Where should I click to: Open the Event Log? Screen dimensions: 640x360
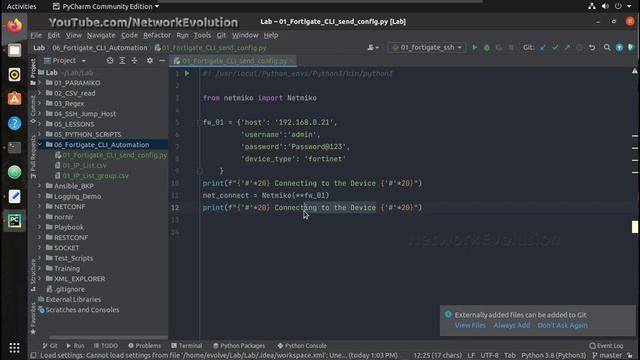click(606, 346)
